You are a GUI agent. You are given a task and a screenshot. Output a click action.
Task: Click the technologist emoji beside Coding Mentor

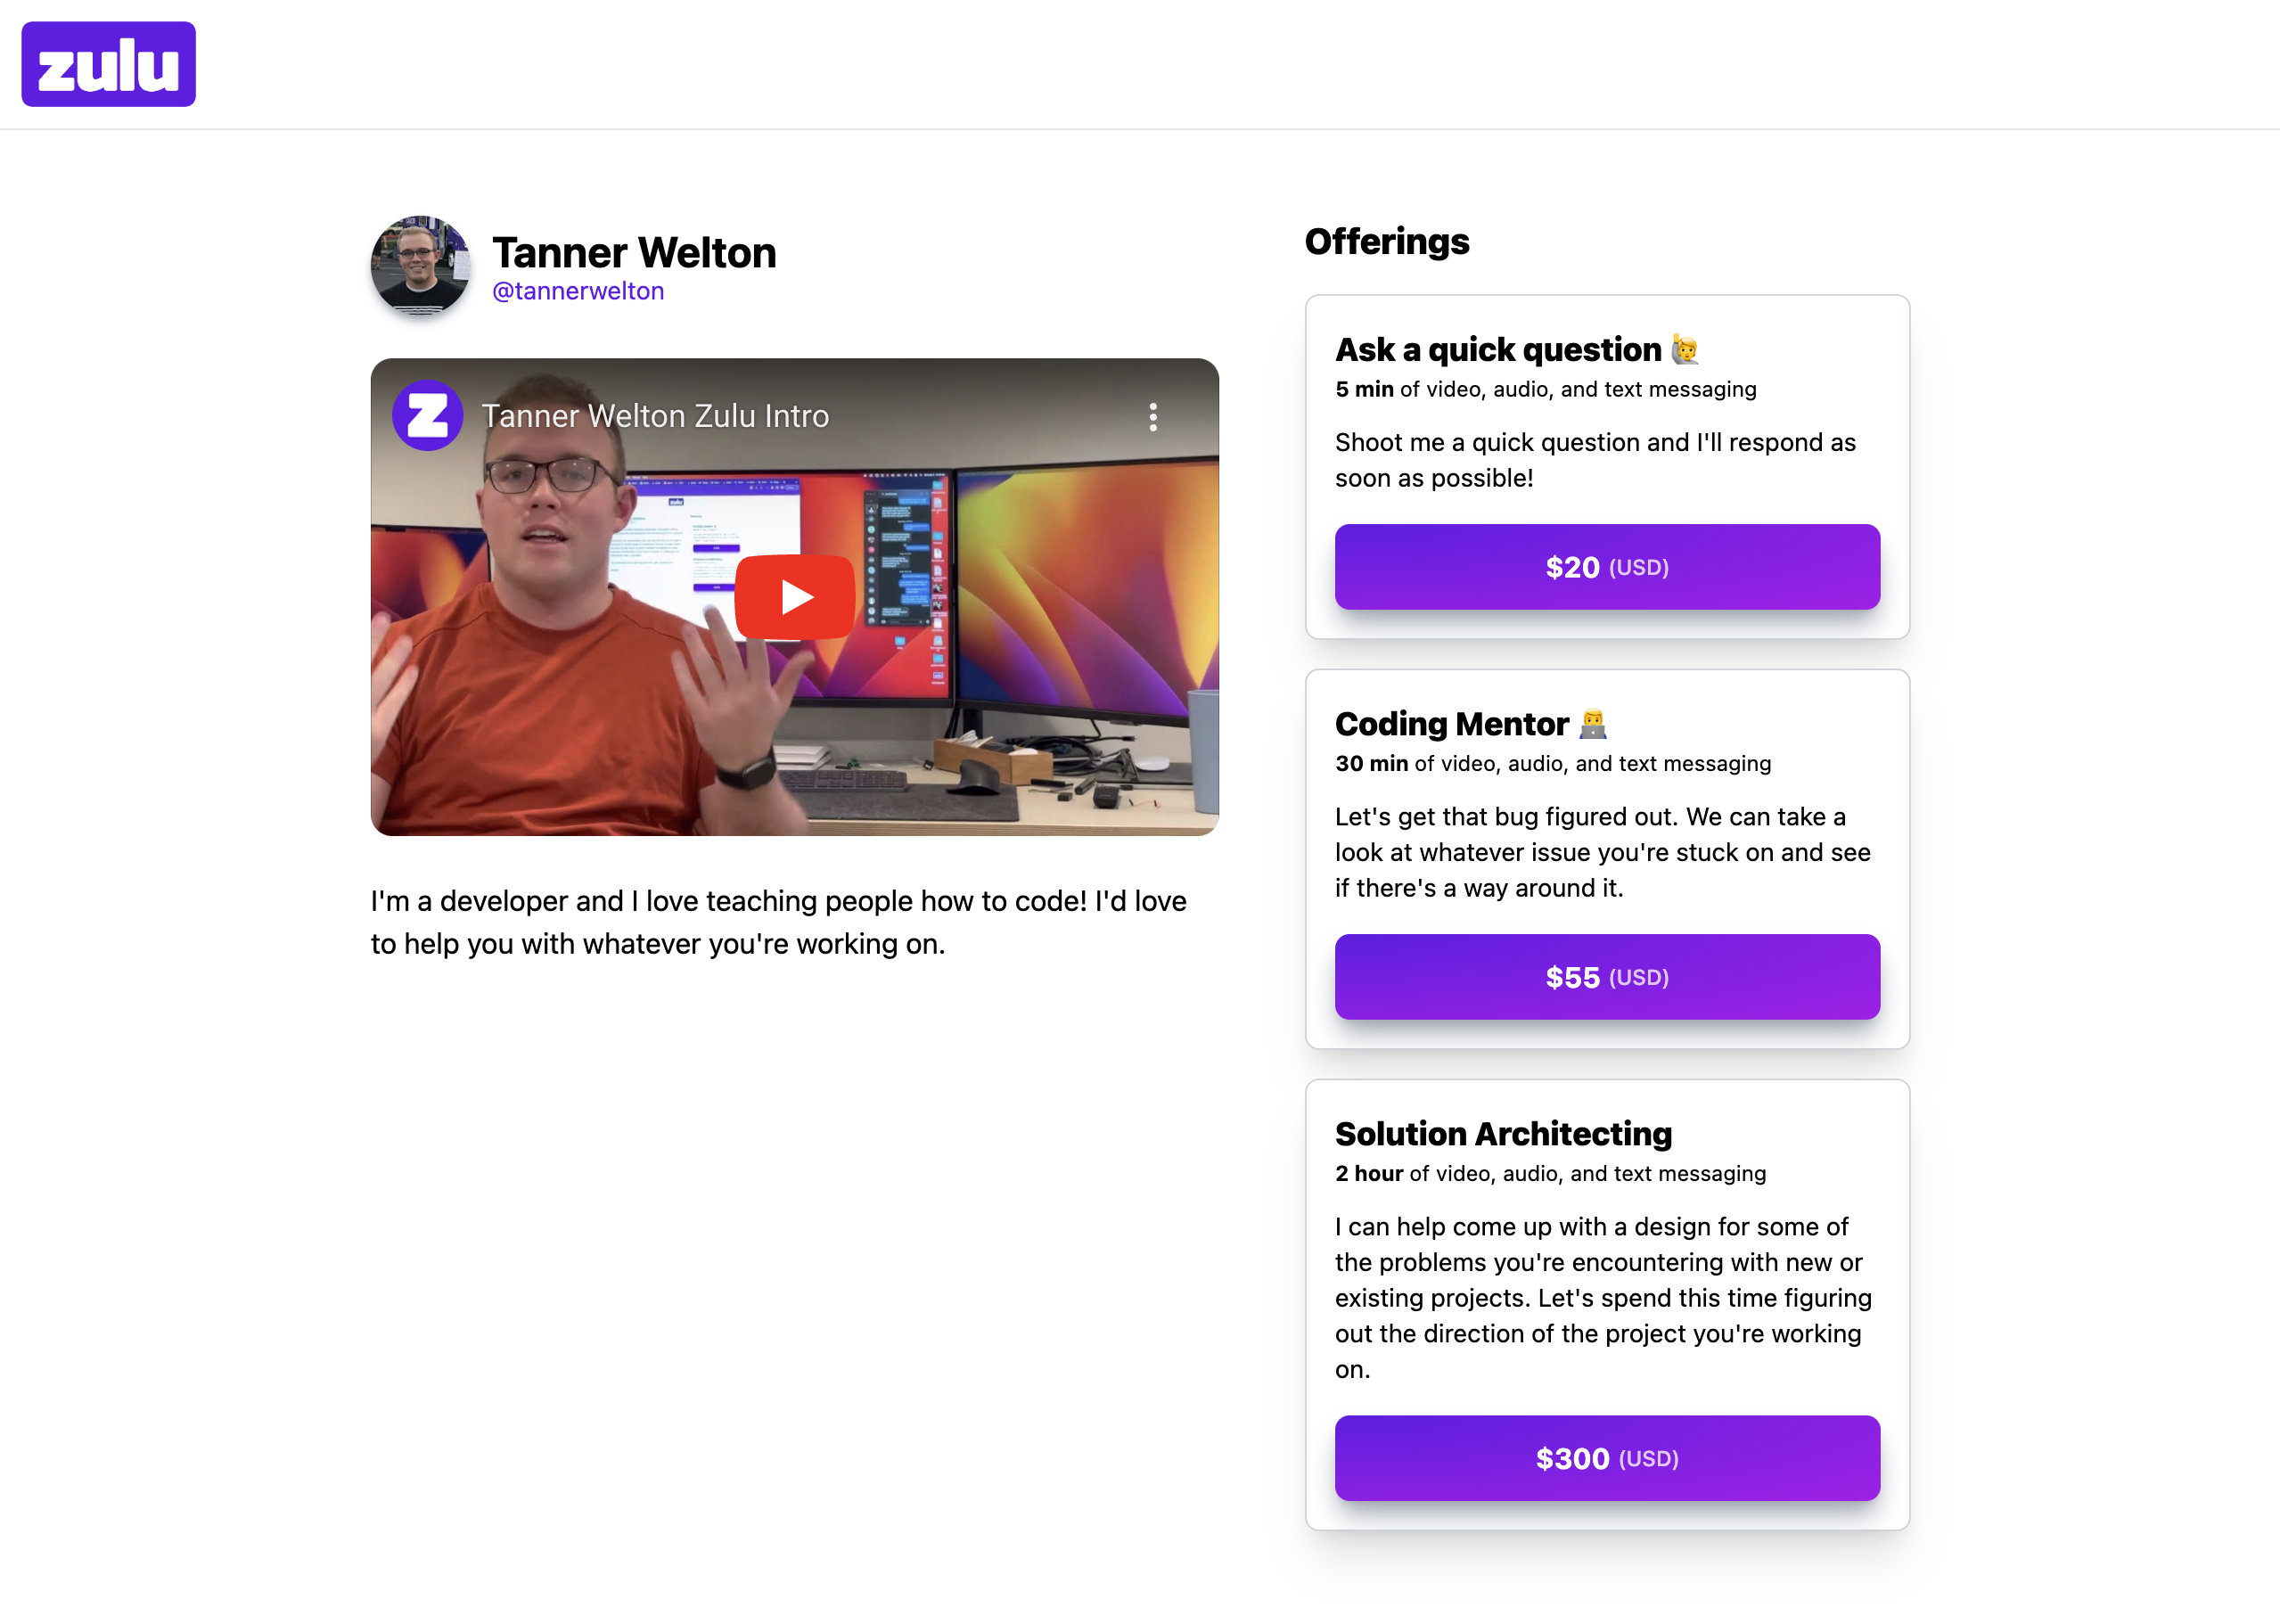click(x=1593, y=724)
